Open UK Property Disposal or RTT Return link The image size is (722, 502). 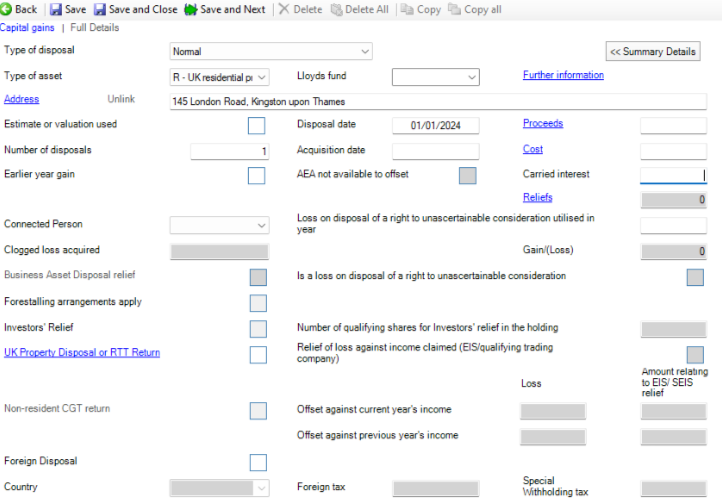[82, 352]
